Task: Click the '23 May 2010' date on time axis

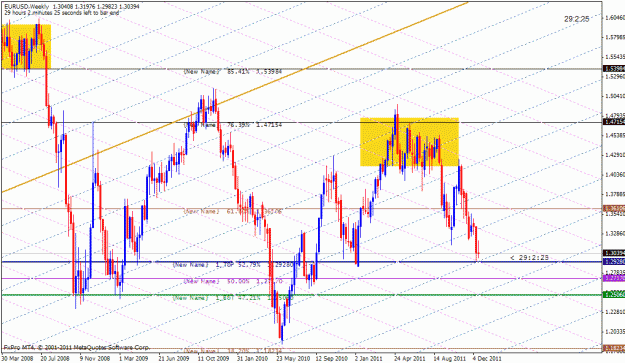Action: click(x=293, y=359)
